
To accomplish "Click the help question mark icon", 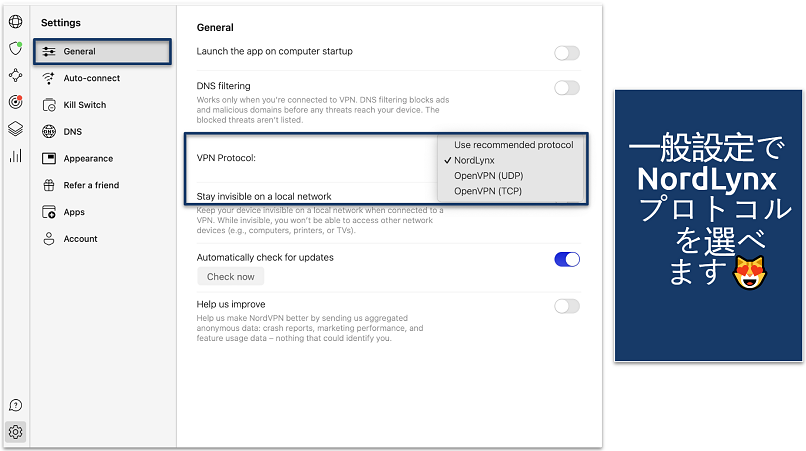I will pyautogui.click(x=15, y=405).
